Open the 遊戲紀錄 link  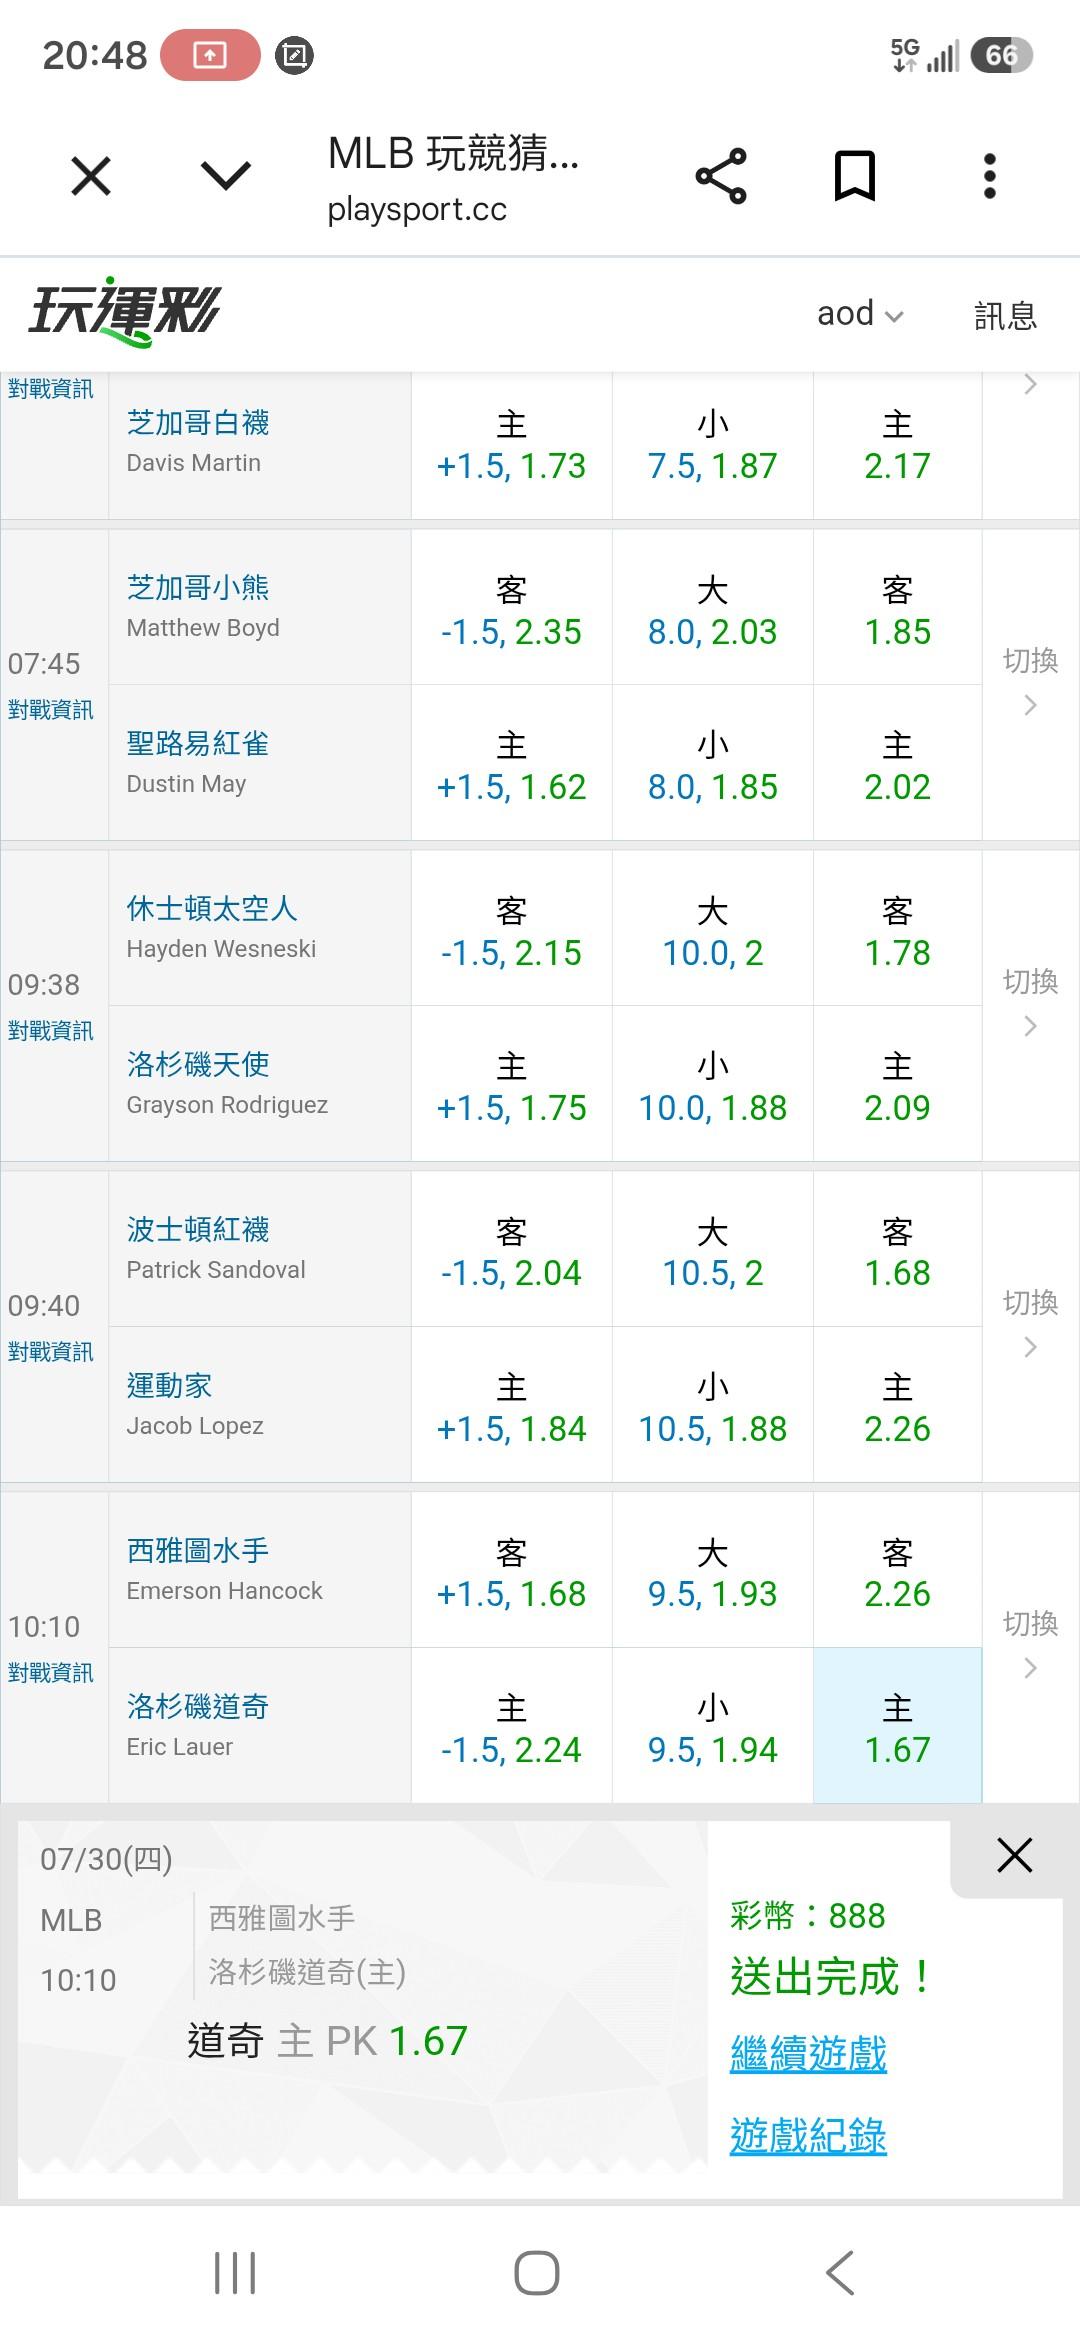808,2135
